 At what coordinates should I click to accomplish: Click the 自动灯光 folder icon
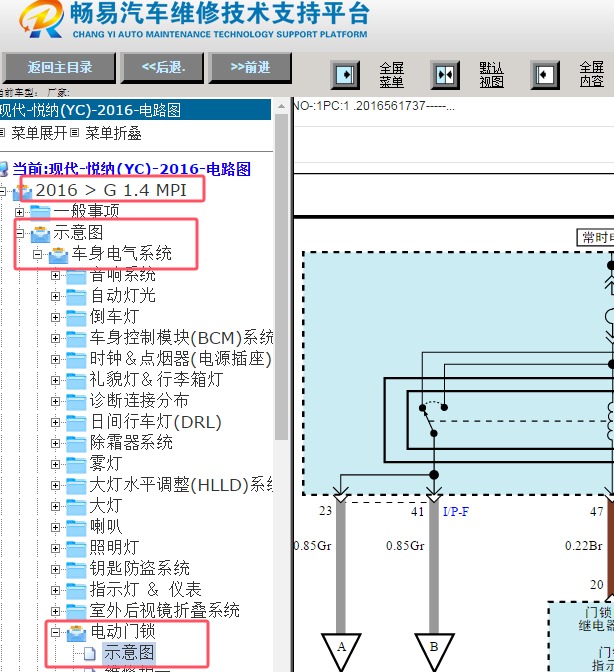click(x=76, y=297)
